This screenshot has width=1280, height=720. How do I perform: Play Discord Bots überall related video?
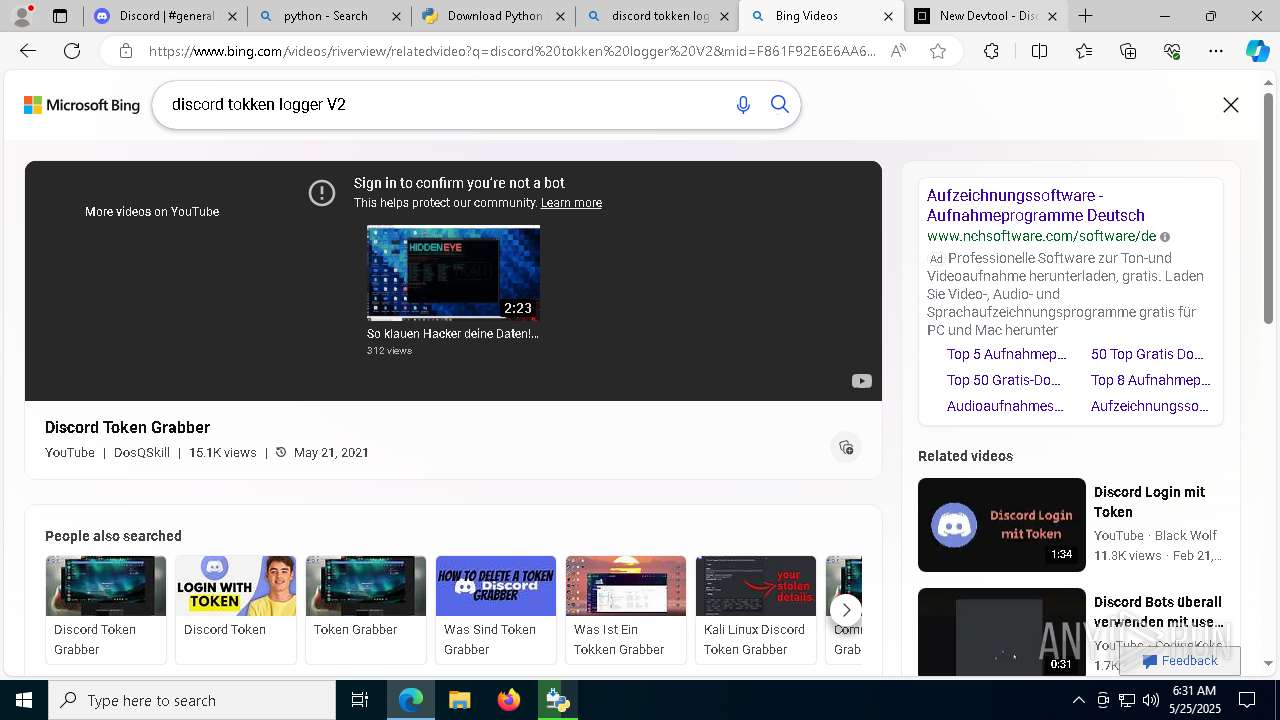[x=1001, y=632]
